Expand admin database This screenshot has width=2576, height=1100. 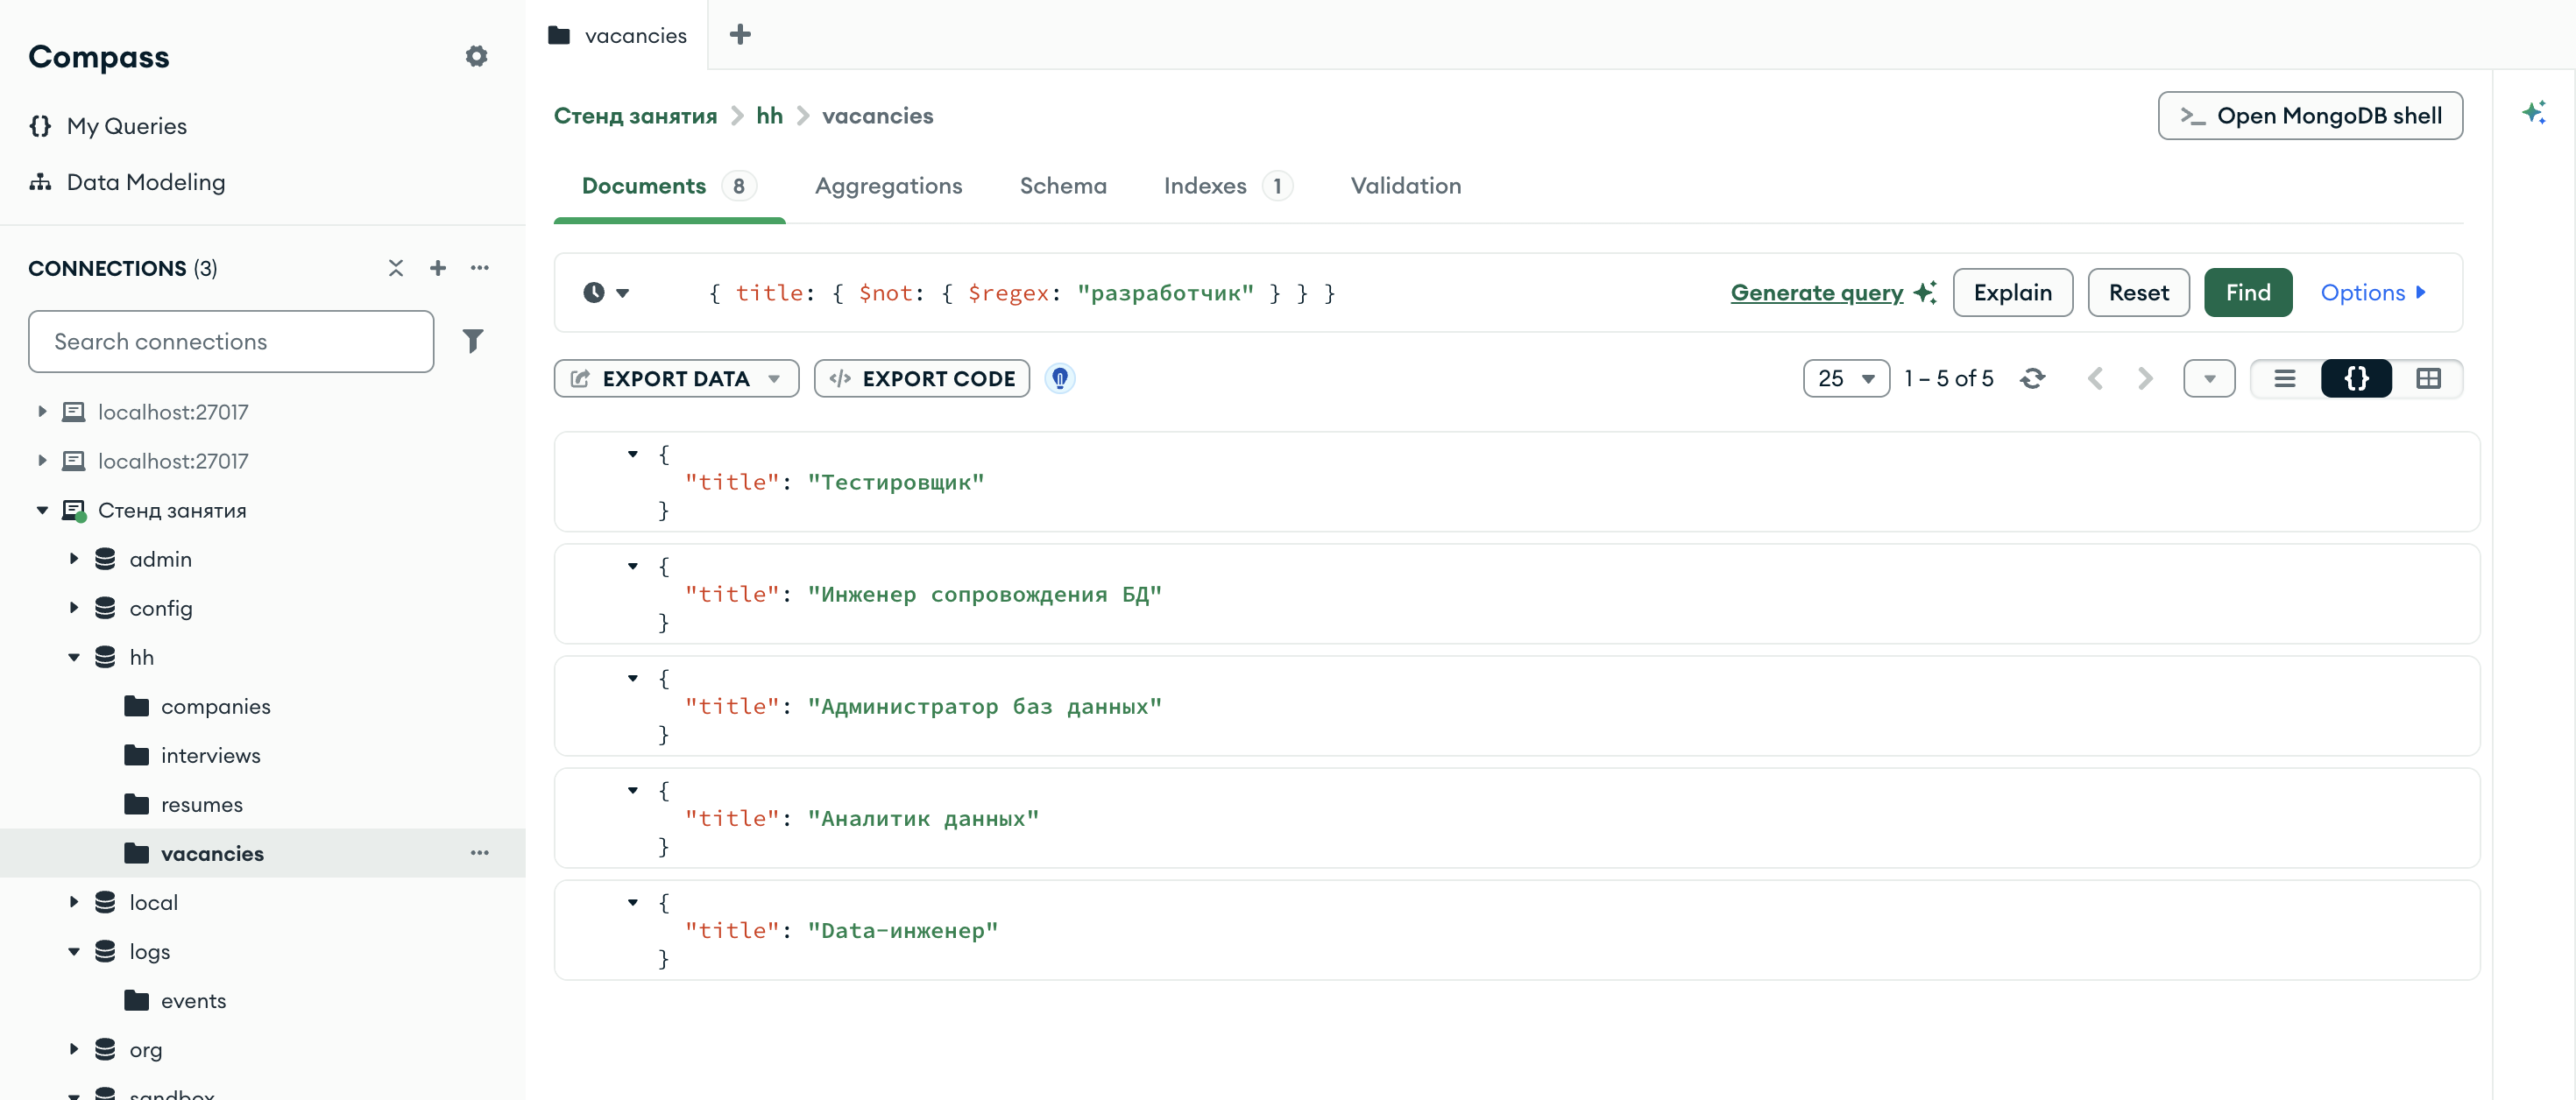point(74,559)
